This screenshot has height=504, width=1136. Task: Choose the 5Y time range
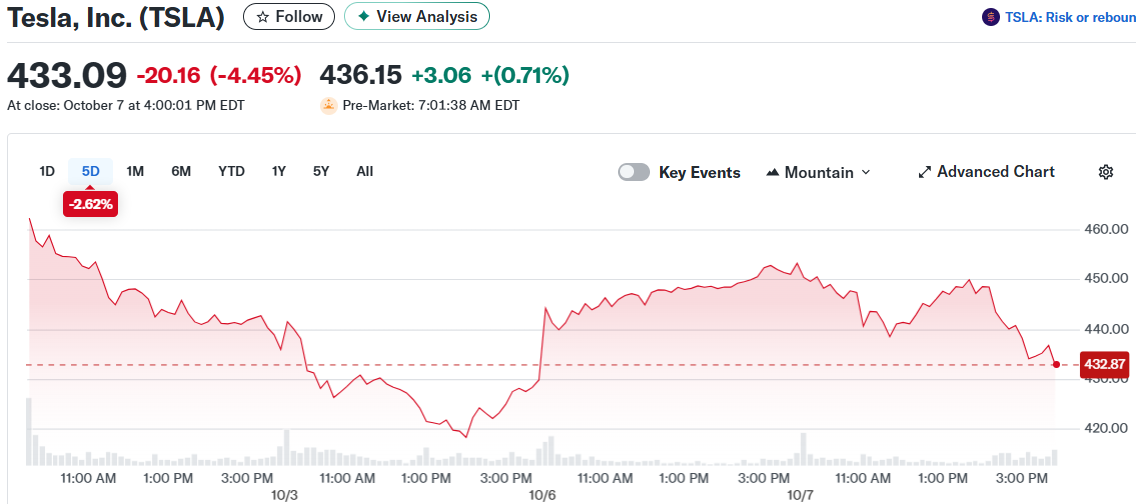click(x=321, y=171)
